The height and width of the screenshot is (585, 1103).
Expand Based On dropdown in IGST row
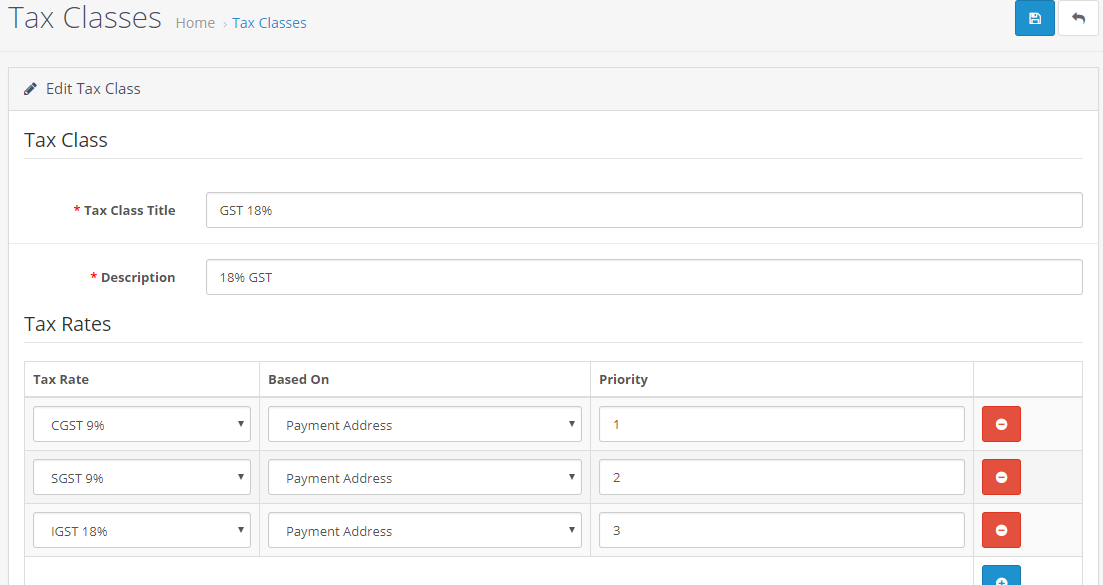point(424,530)
